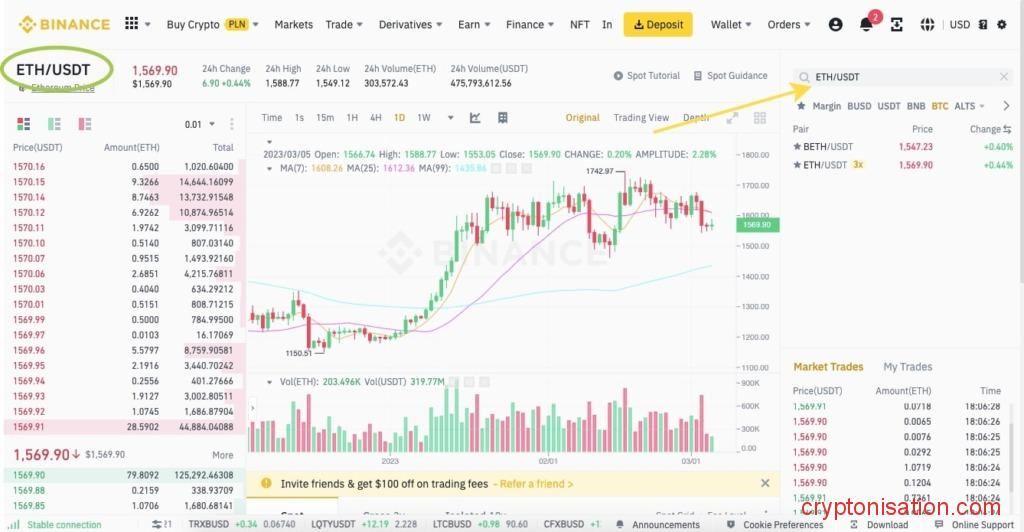1024x532 pixels.
Task: Select the 4H chart time interval
Action: (375, 118)
